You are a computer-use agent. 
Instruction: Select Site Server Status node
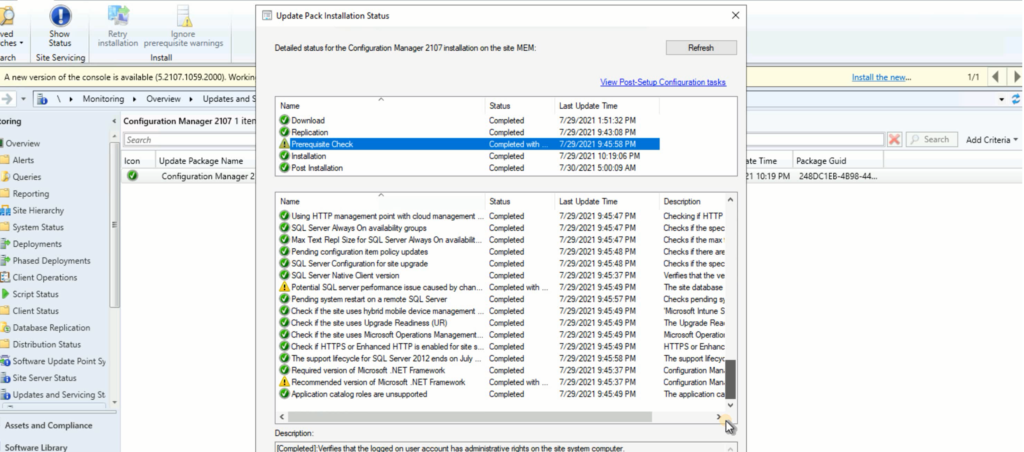(x=44, y=378)
